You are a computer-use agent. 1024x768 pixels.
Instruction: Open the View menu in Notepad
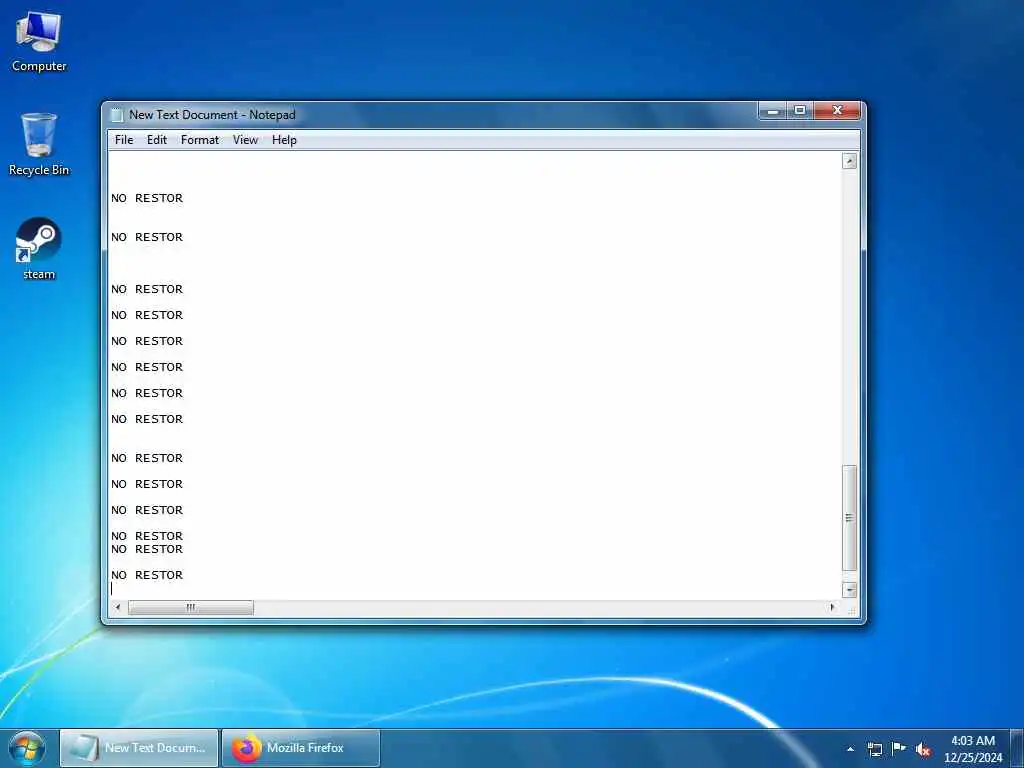(x=246, y=140)
